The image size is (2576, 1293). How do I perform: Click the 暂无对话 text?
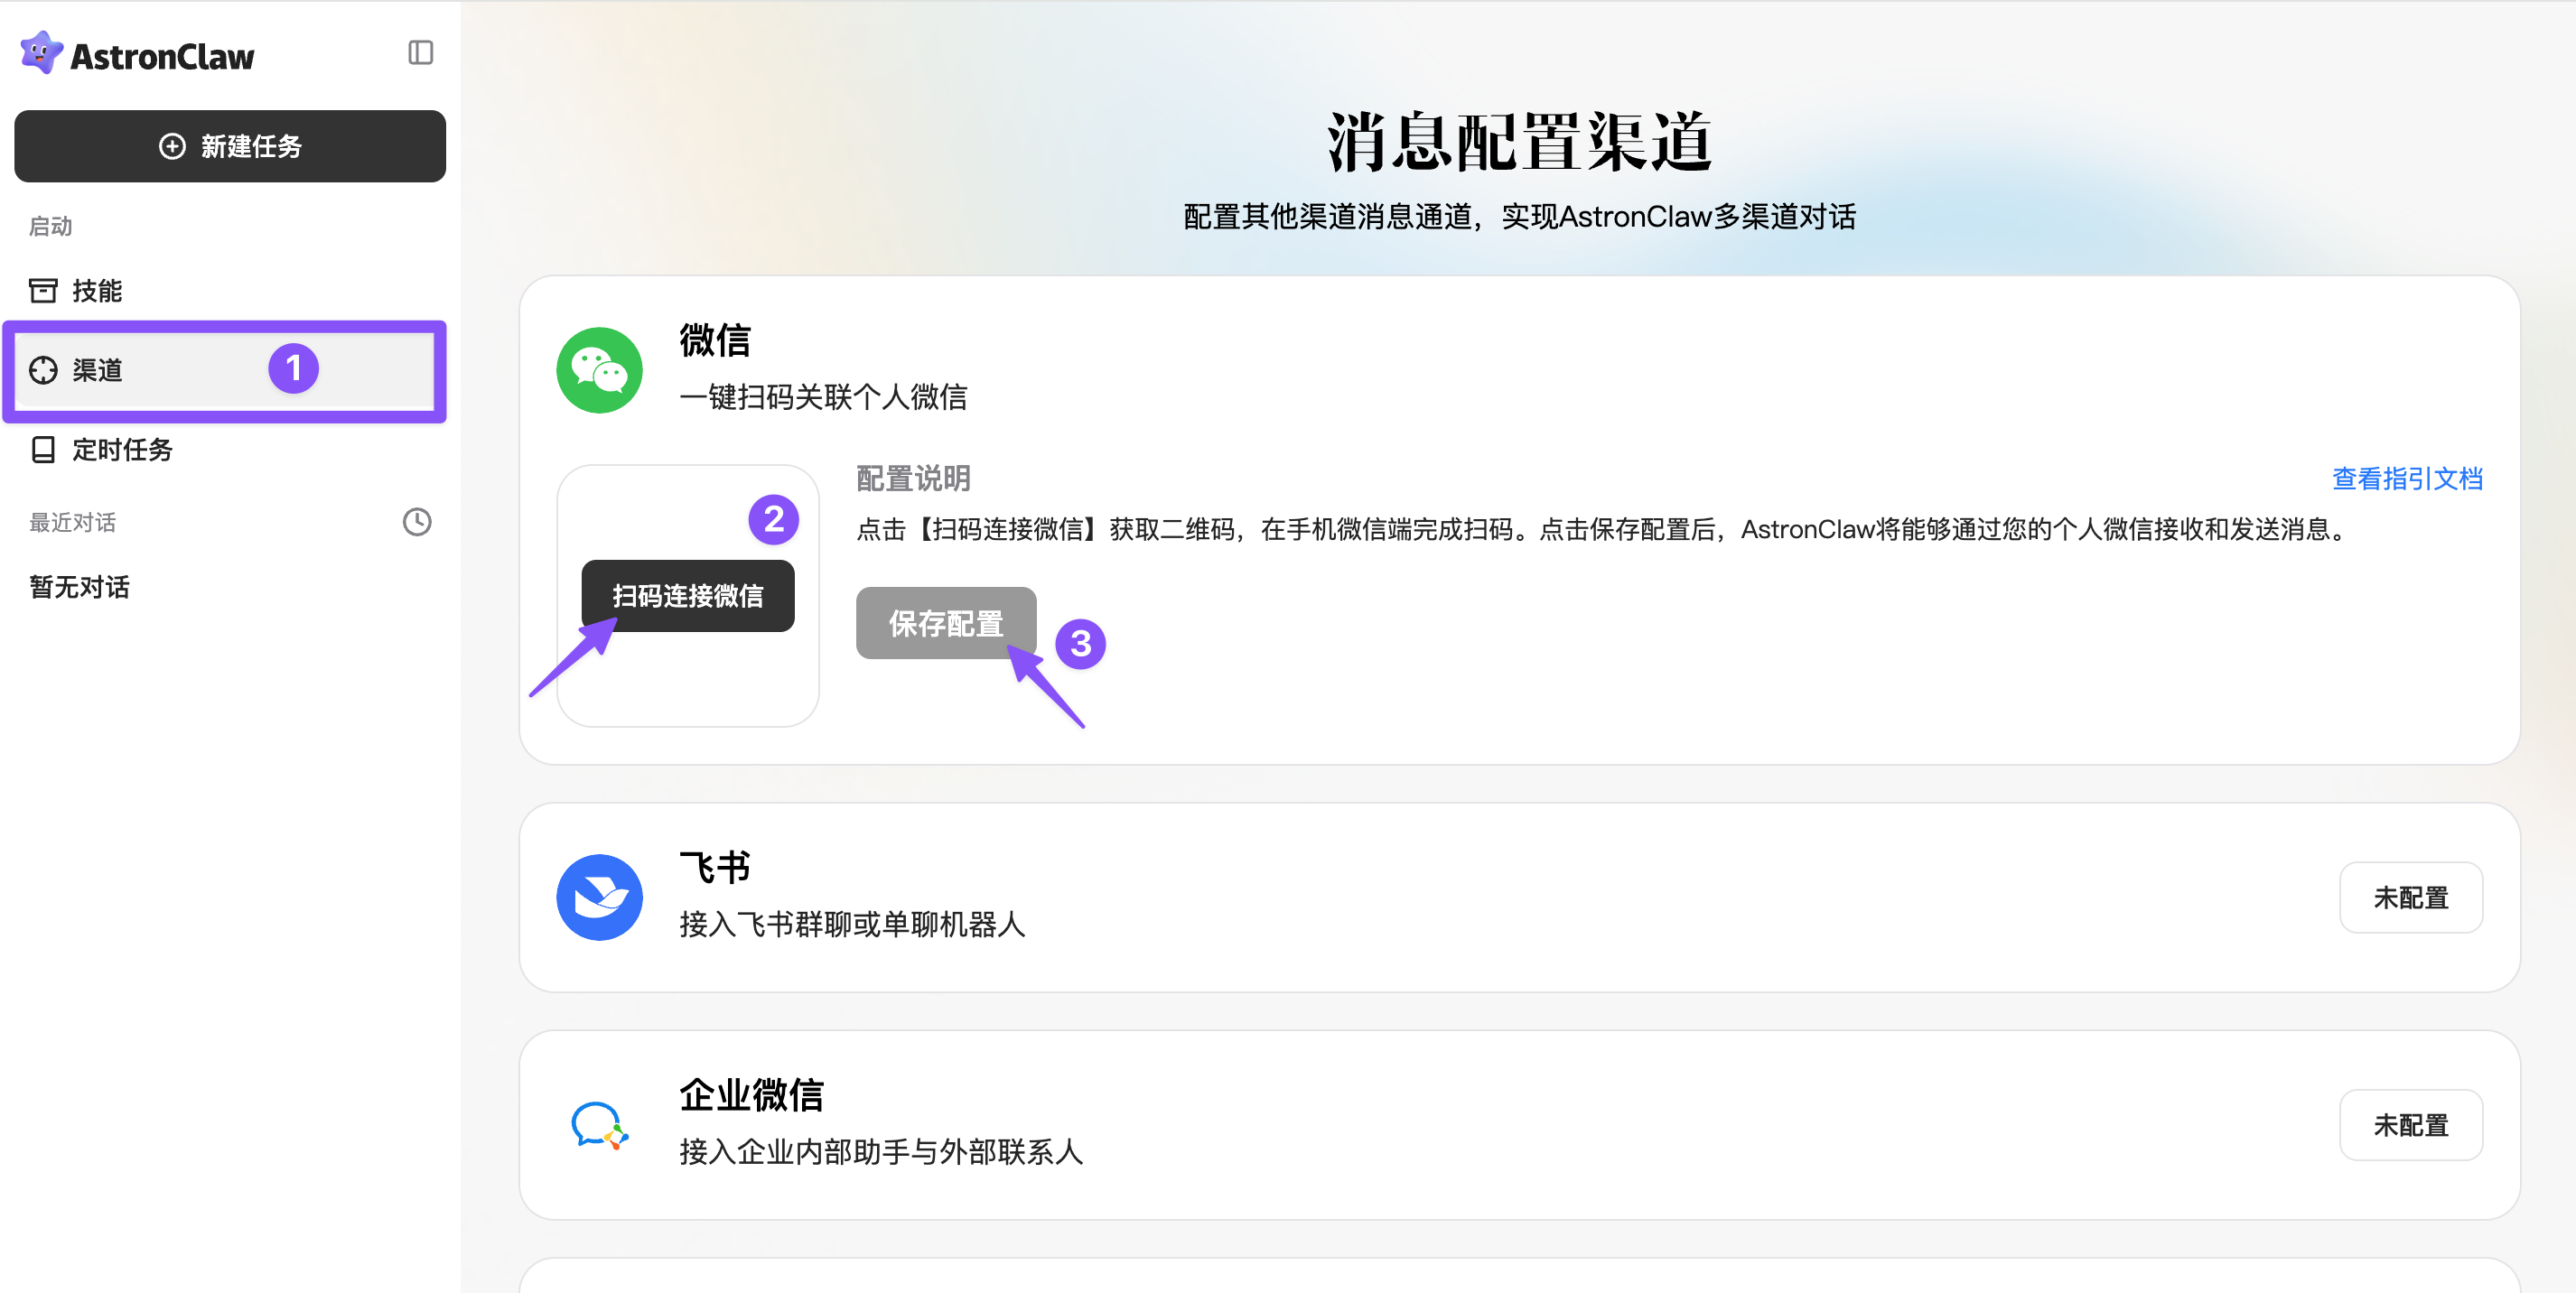point(80,587)
